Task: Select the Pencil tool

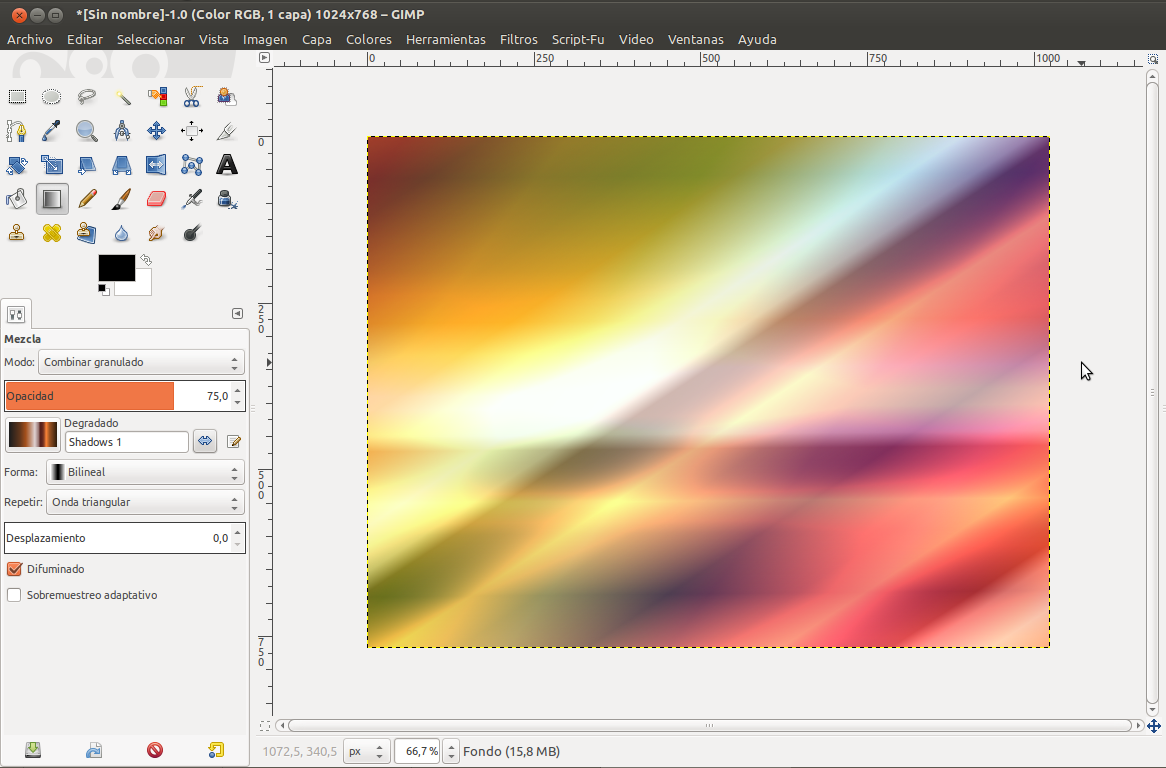Action: tap(87, 199)
